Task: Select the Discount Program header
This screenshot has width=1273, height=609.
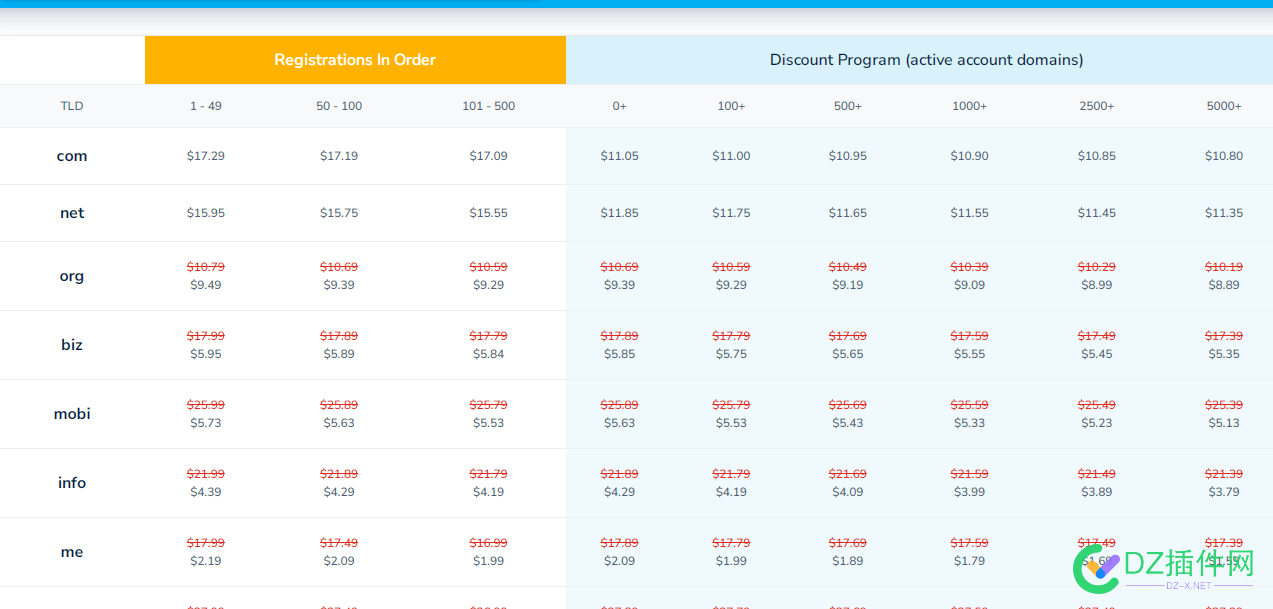Action: 926,60
